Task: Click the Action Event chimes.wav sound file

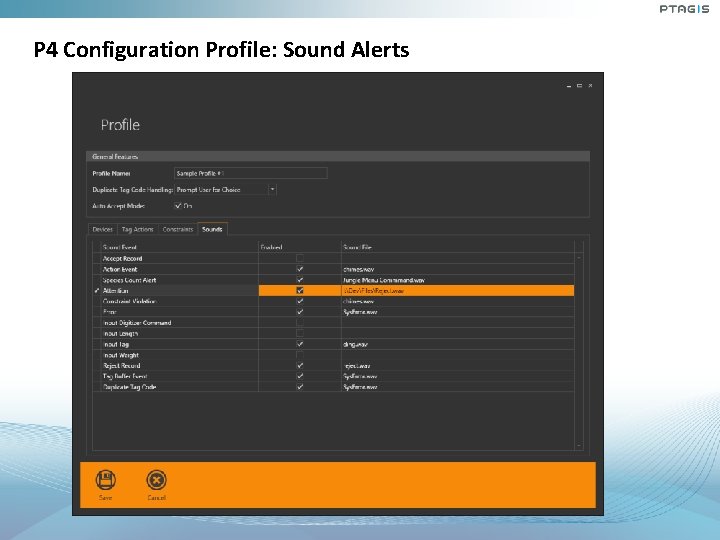Action: click(x=359, y=270)
